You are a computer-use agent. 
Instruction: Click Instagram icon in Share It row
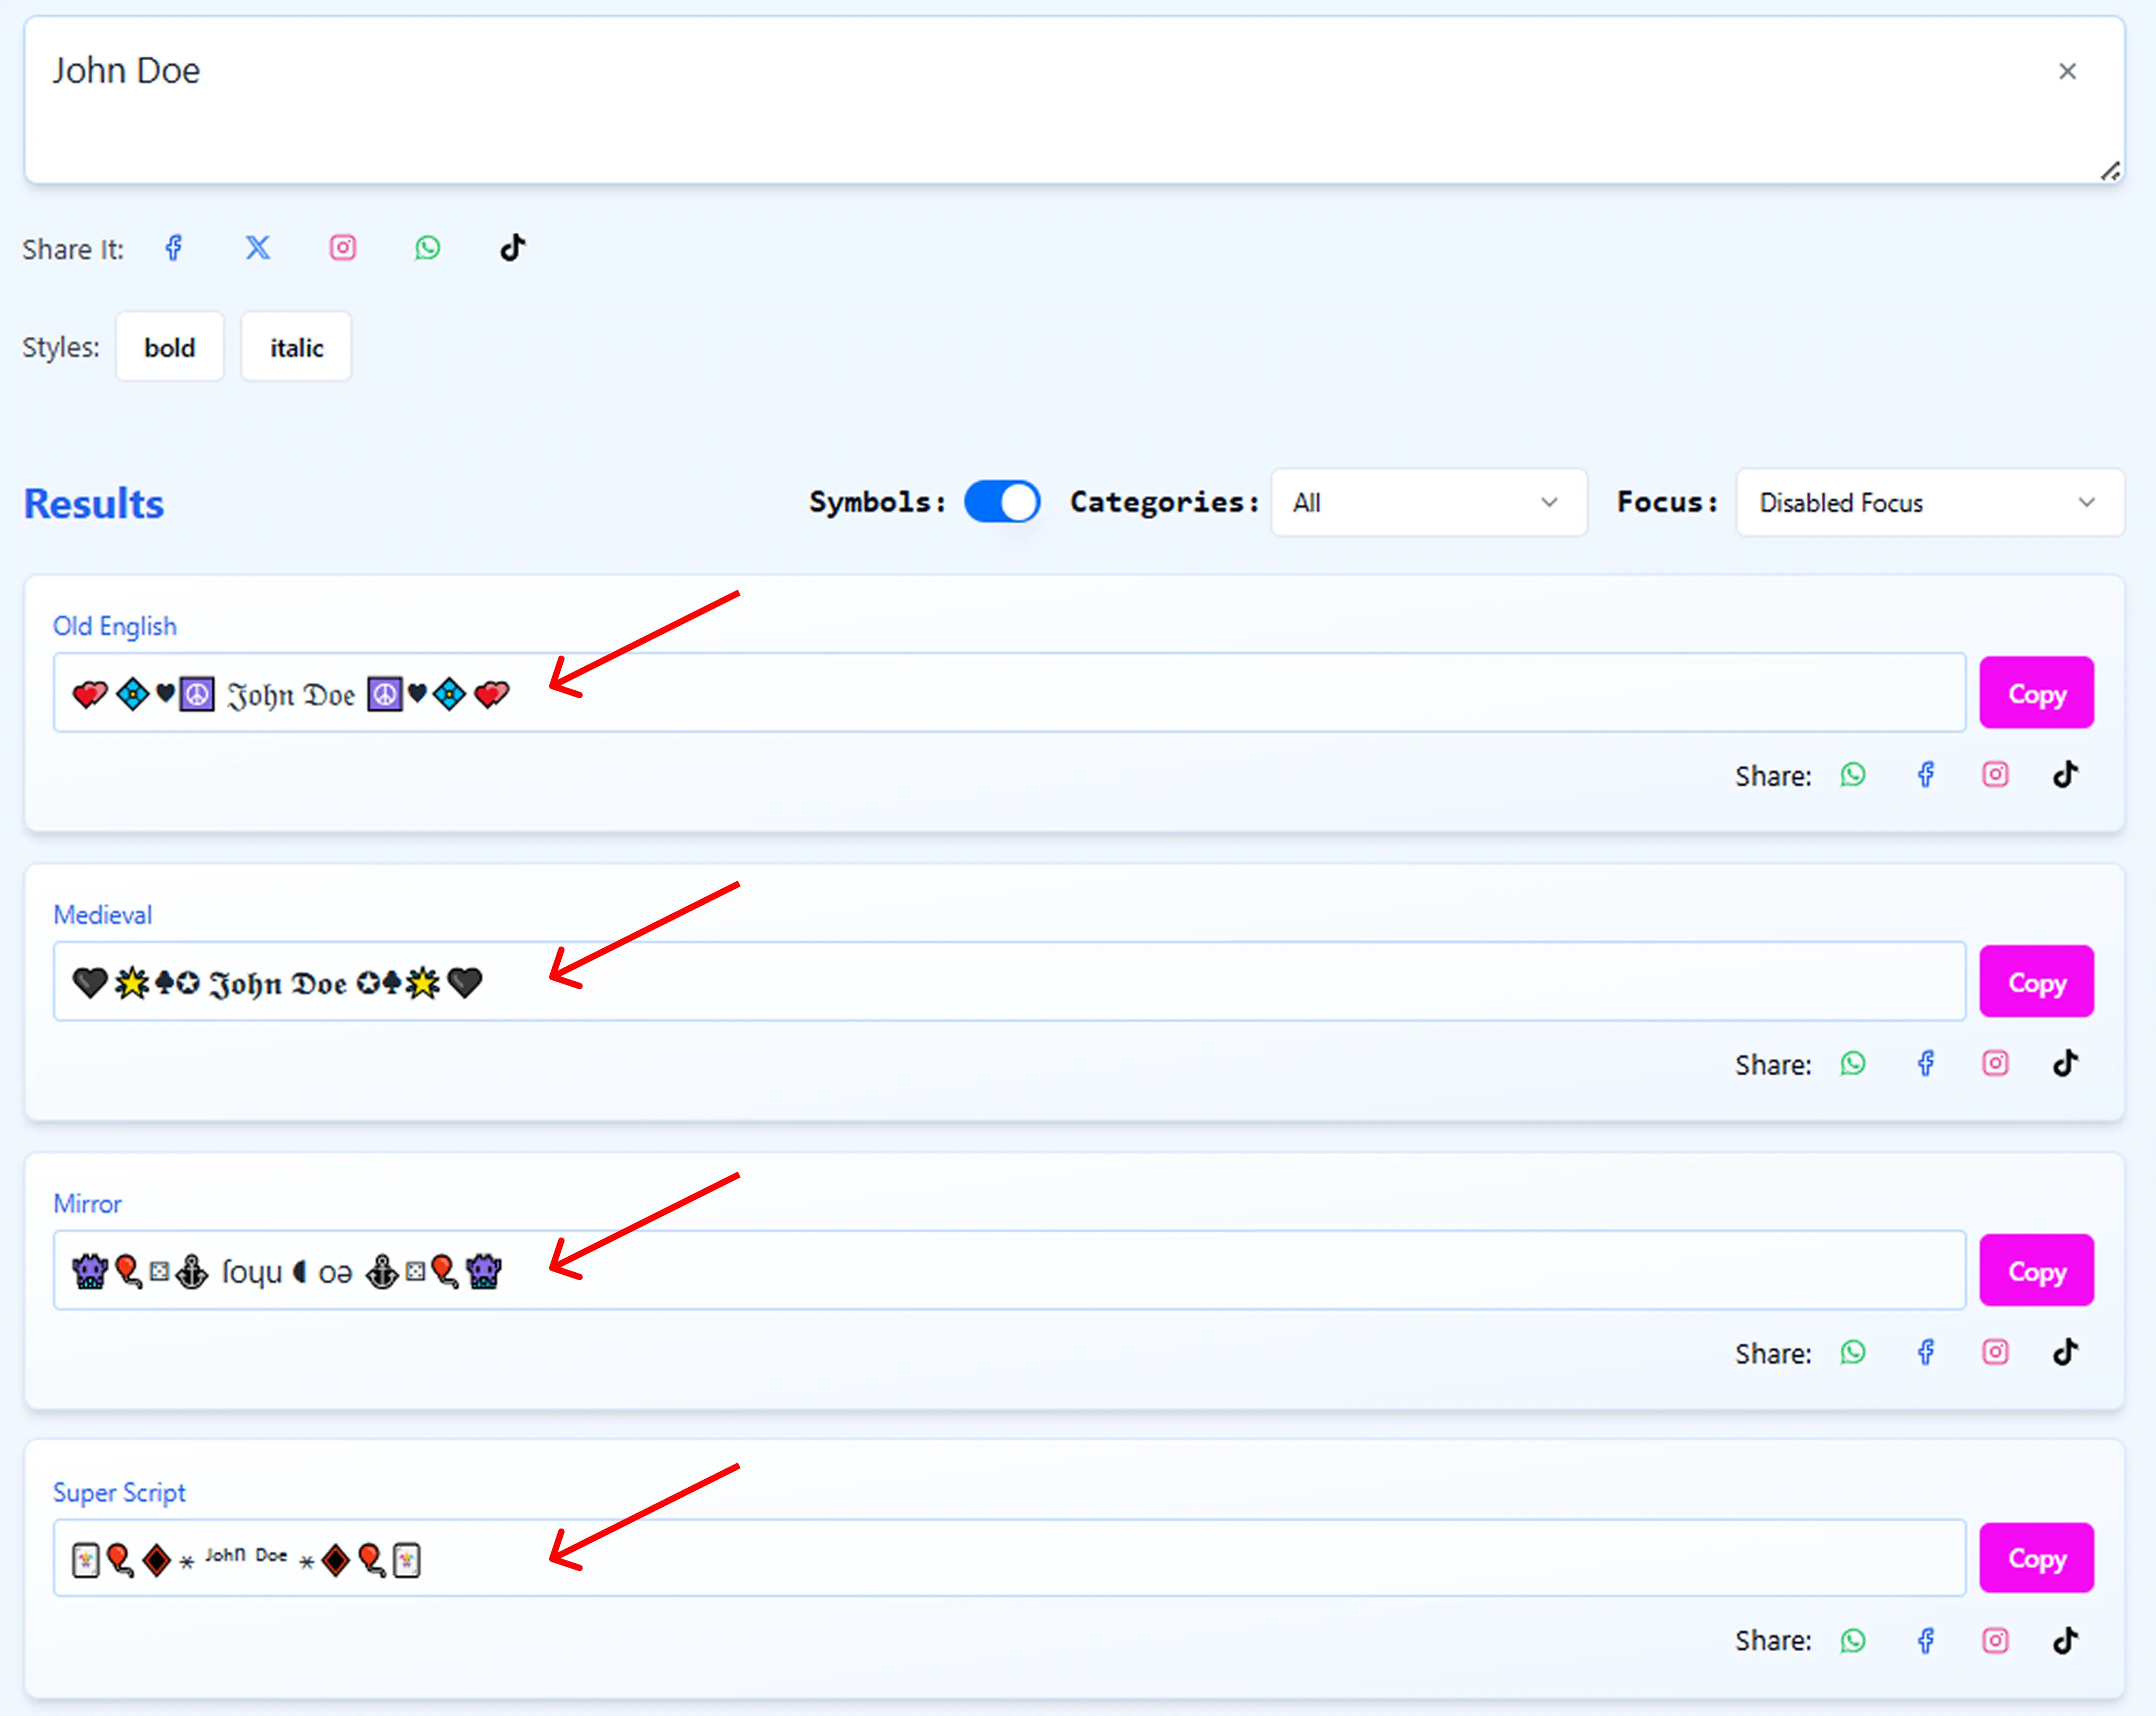tap(343, 248)
